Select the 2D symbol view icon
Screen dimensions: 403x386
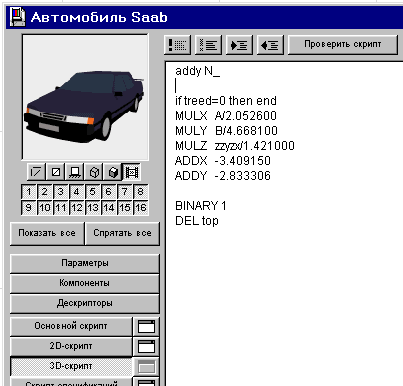coord(36,172)
